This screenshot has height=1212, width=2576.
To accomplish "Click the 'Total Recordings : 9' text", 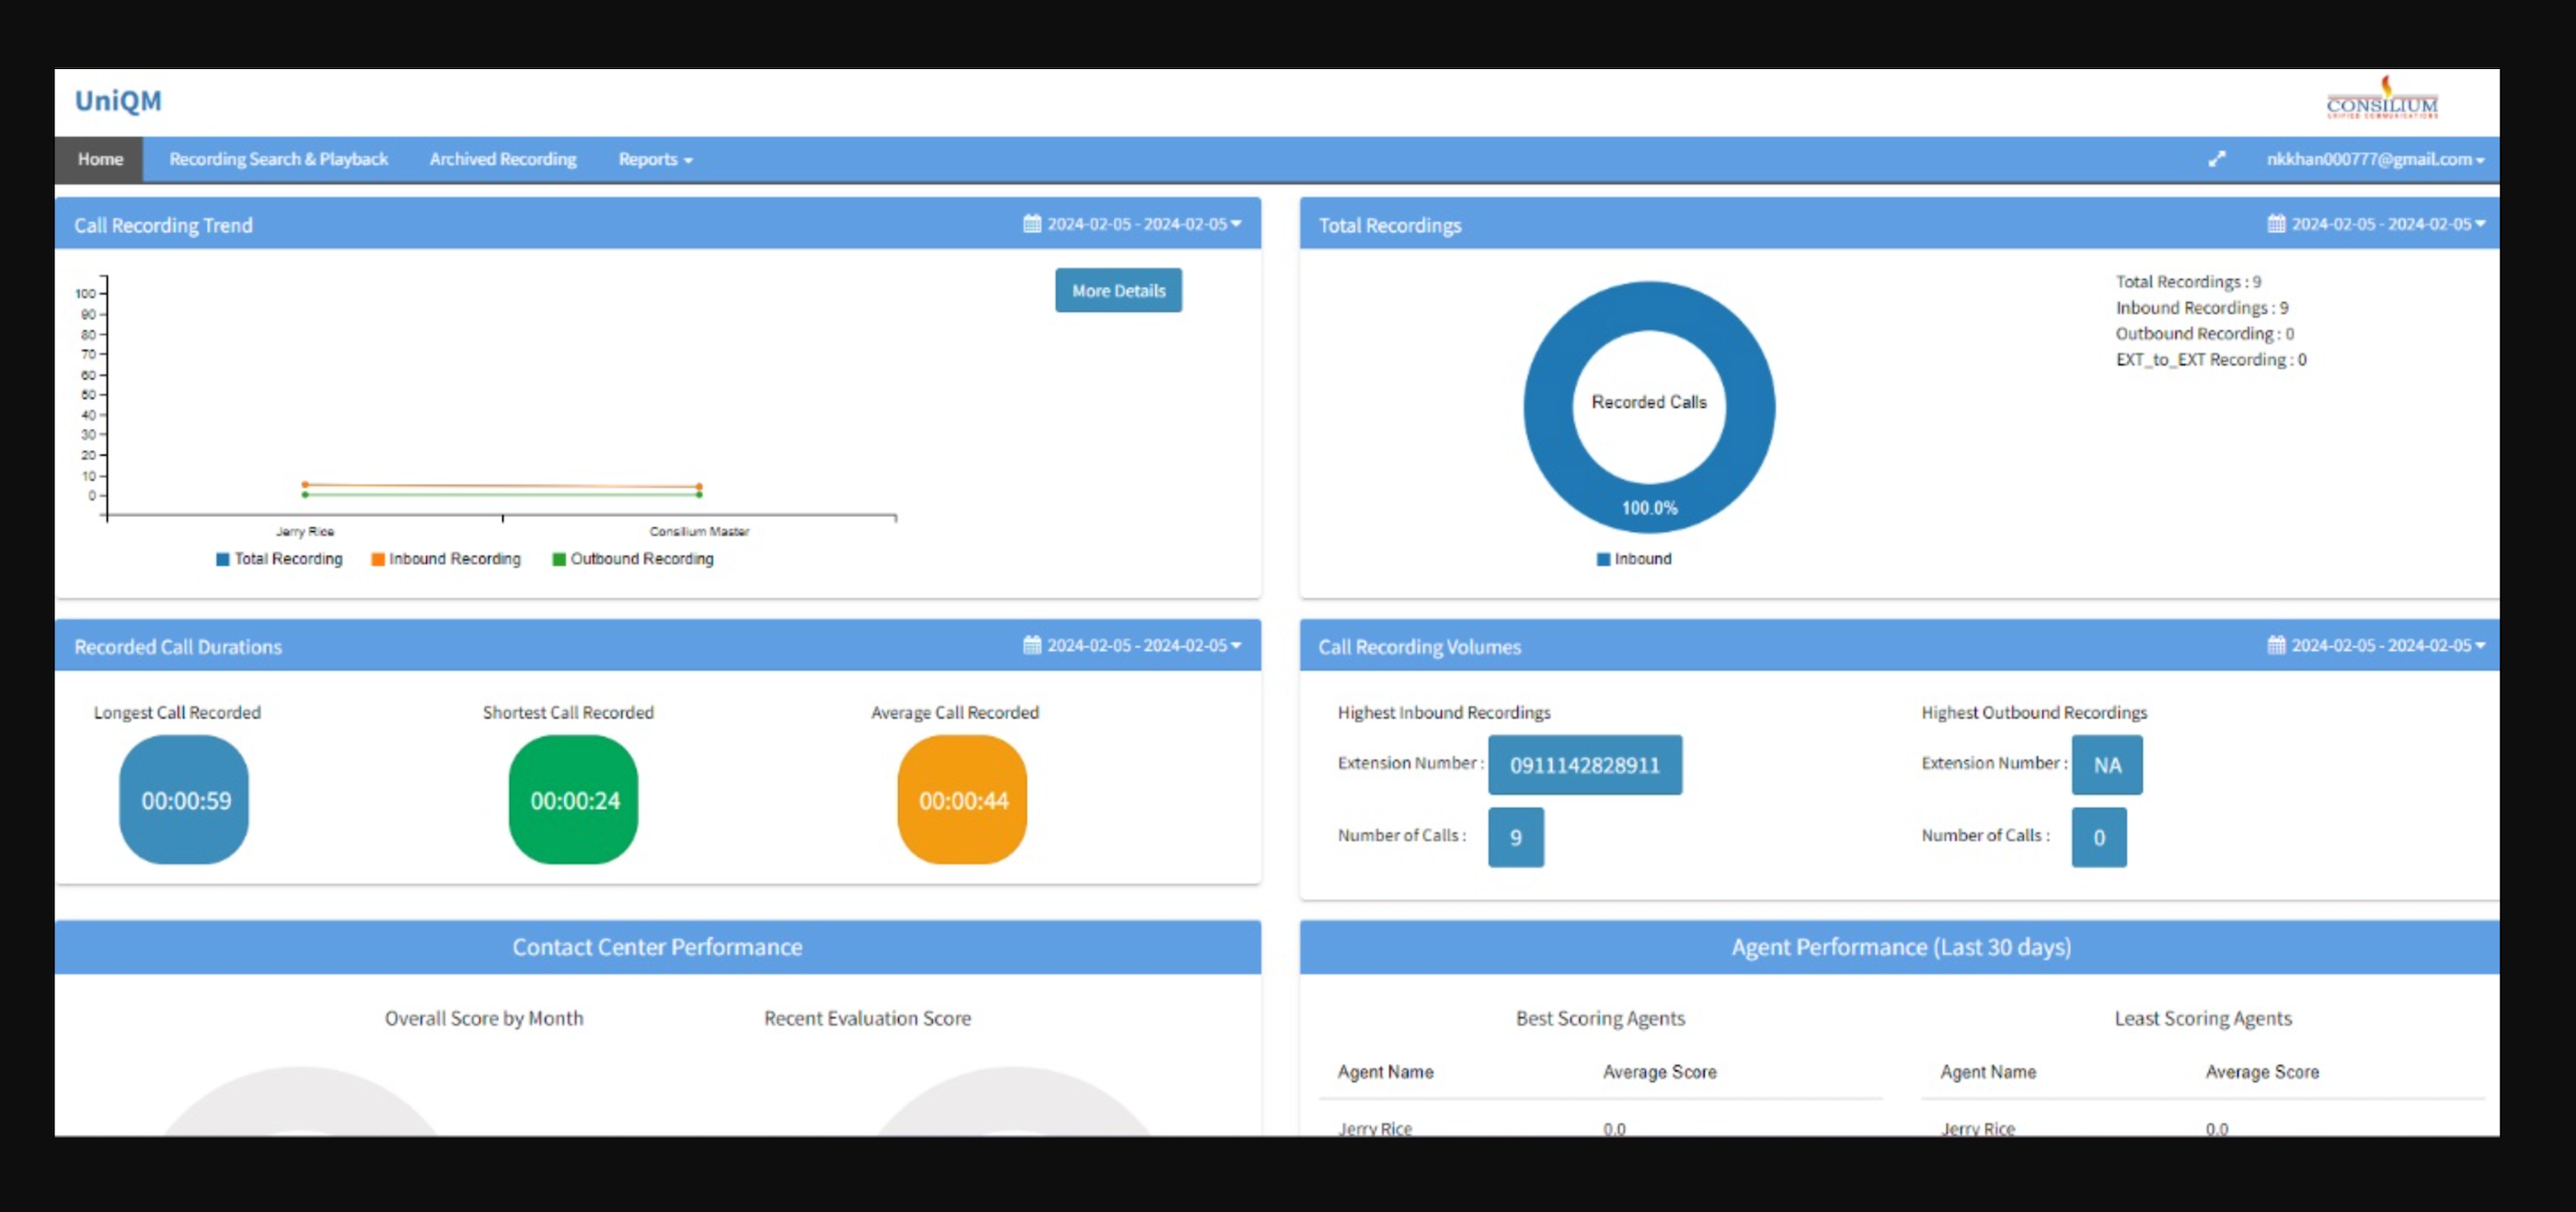I will coord(2188,282).
